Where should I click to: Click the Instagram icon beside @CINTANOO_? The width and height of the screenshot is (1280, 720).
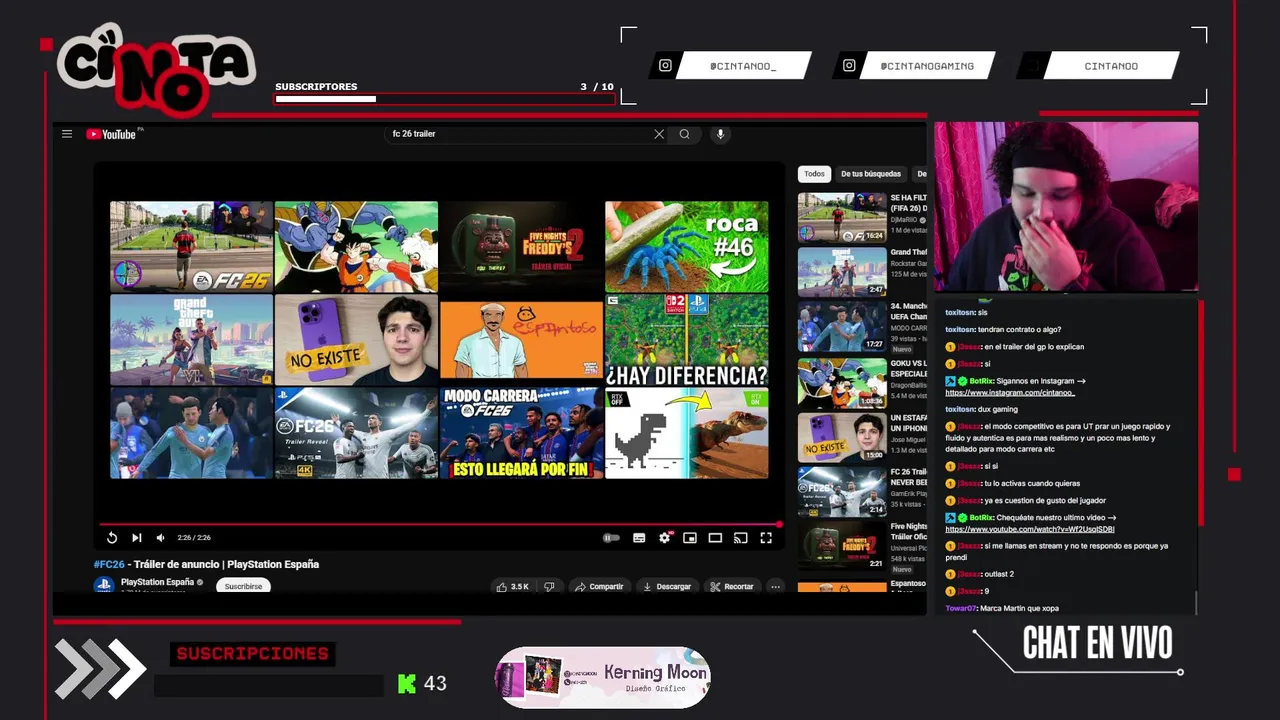click(x=665, y=66)
